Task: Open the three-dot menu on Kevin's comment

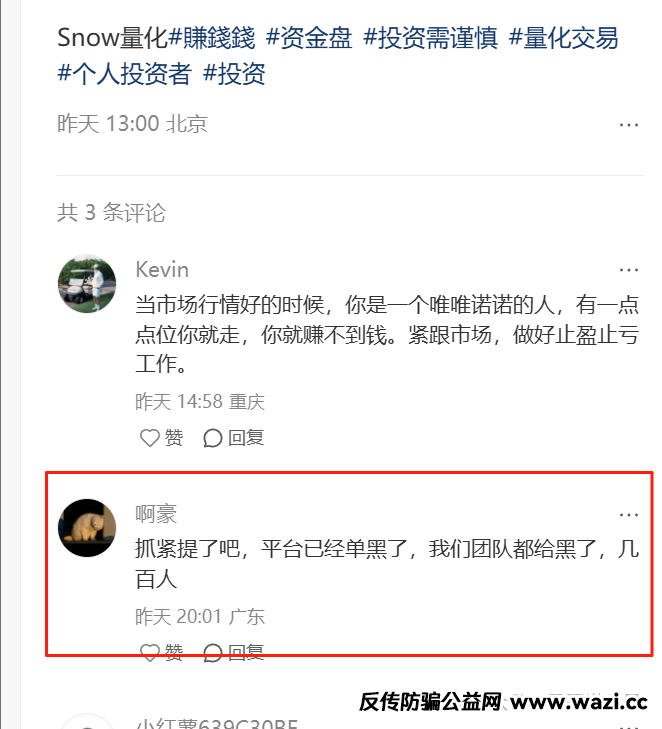Action: (629, 270)
